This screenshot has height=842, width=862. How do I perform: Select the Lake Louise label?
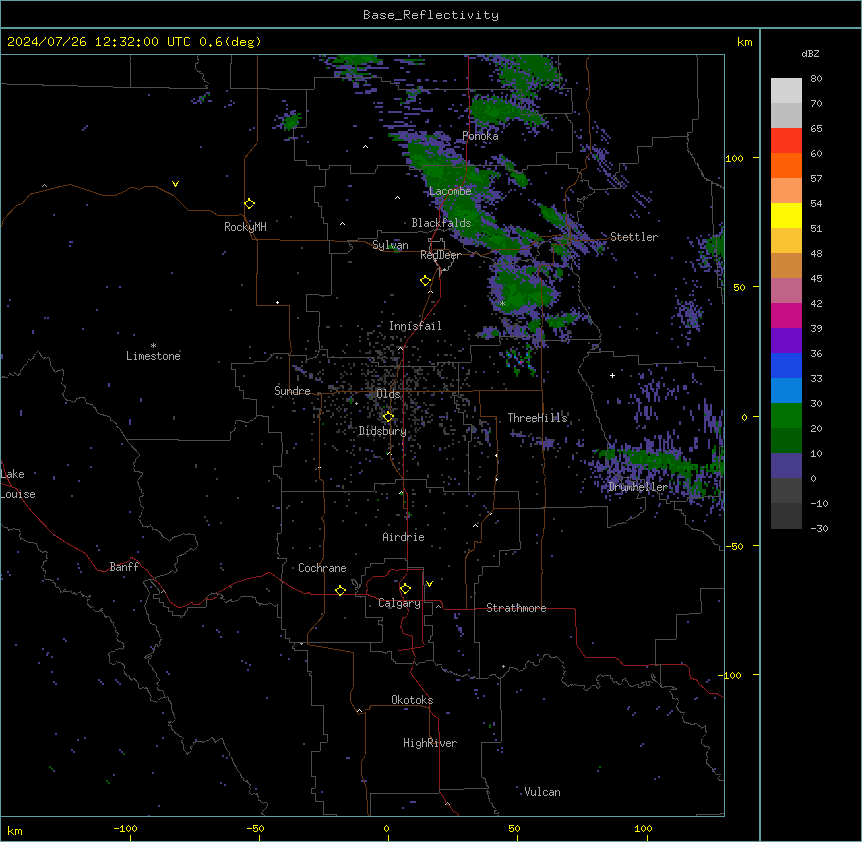(18, 484)
